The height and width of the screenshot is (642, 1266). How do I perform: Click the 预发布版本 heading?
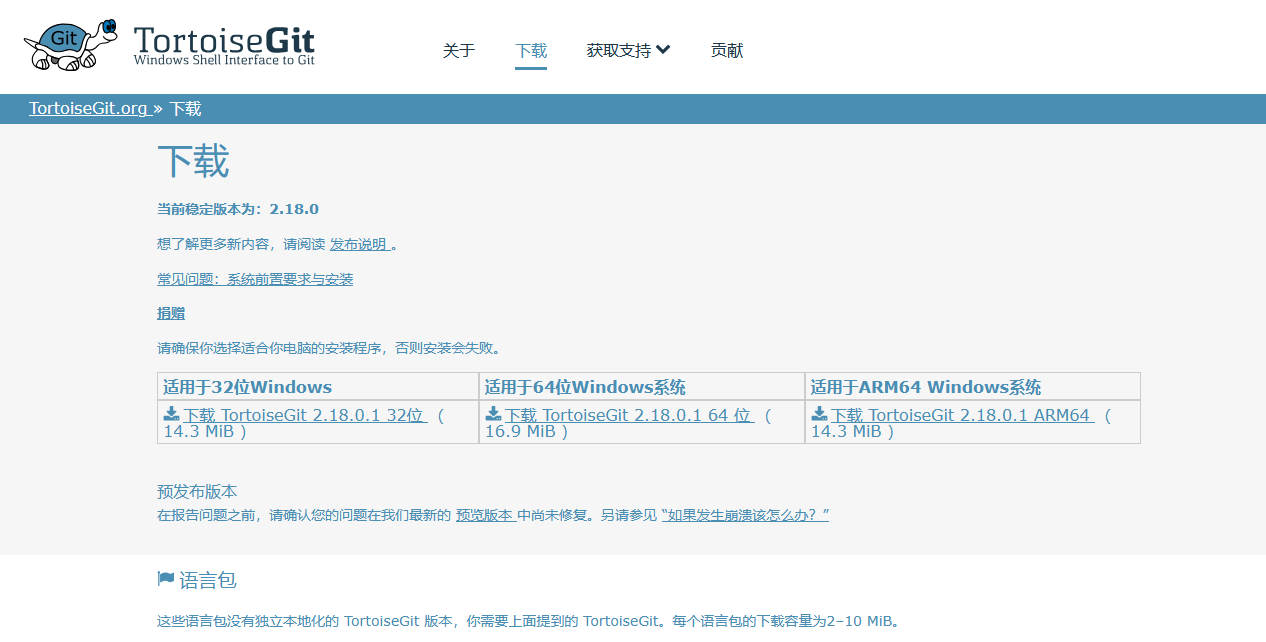point(197,491)
